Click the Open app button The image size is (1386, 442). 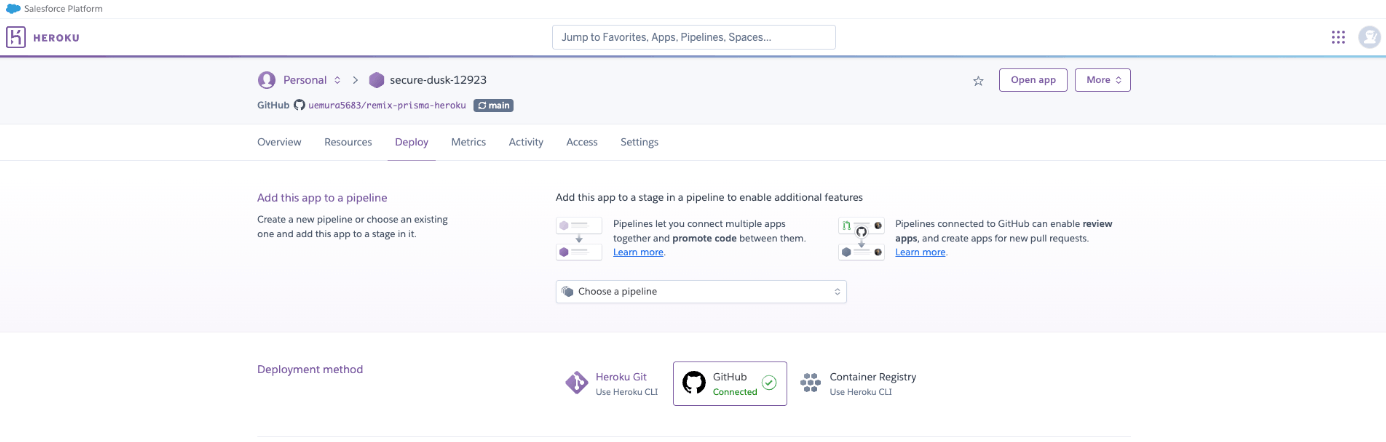click(x=1033, y=80)
